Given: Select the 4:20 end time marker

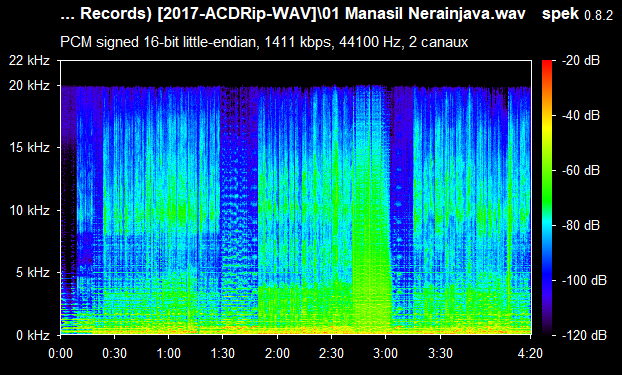Looking at the screenshot, I should (x=530, y=353).
